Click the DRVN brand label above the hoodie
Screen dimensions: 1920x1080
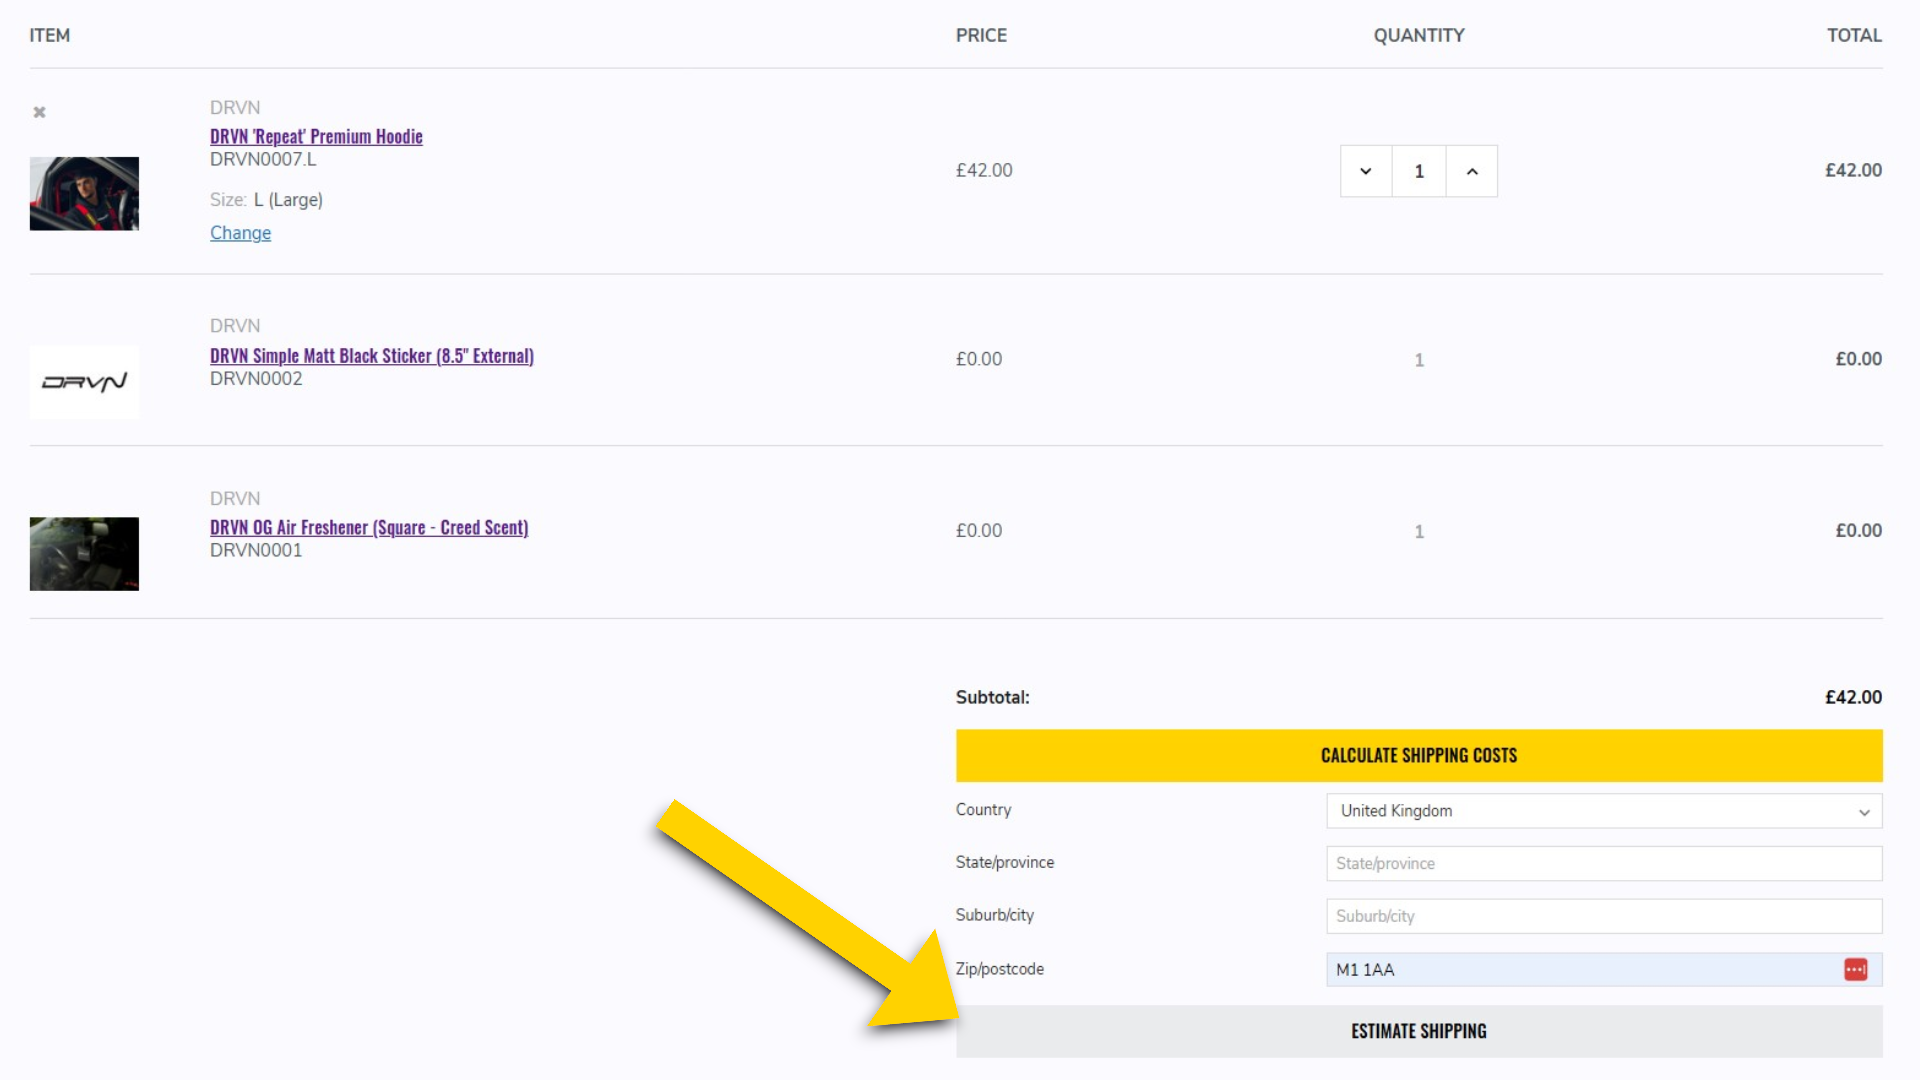[235, 107]
